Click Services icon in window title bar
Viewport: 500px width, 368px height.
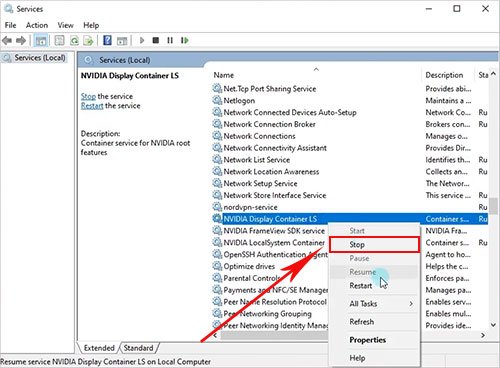coord(8,8)
